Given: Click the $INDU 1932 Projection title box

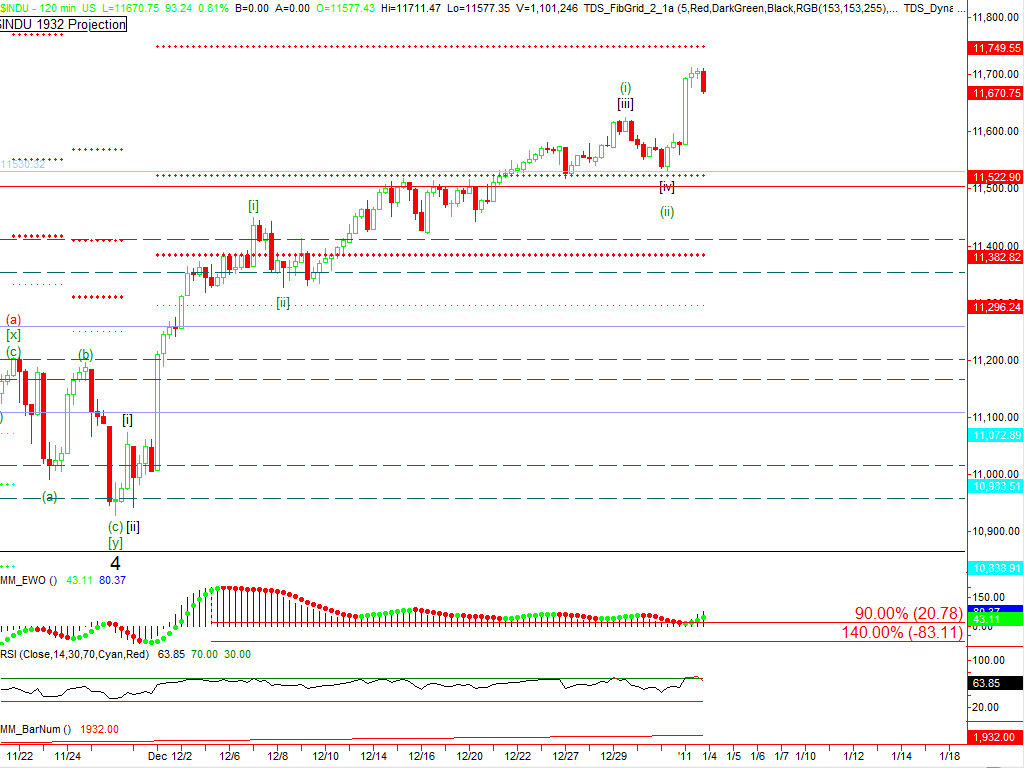Looking at the screenshot, I should (64, 24).
